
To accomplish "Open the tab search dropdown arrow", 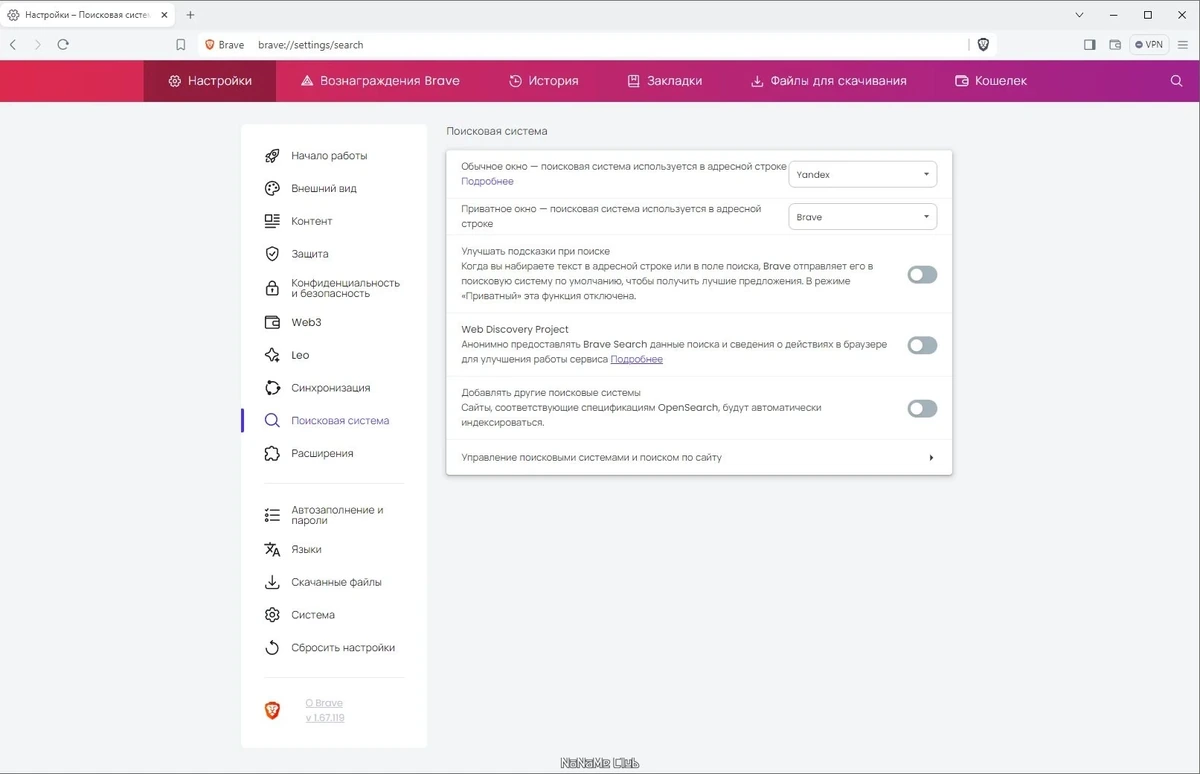I will 1080,15.
